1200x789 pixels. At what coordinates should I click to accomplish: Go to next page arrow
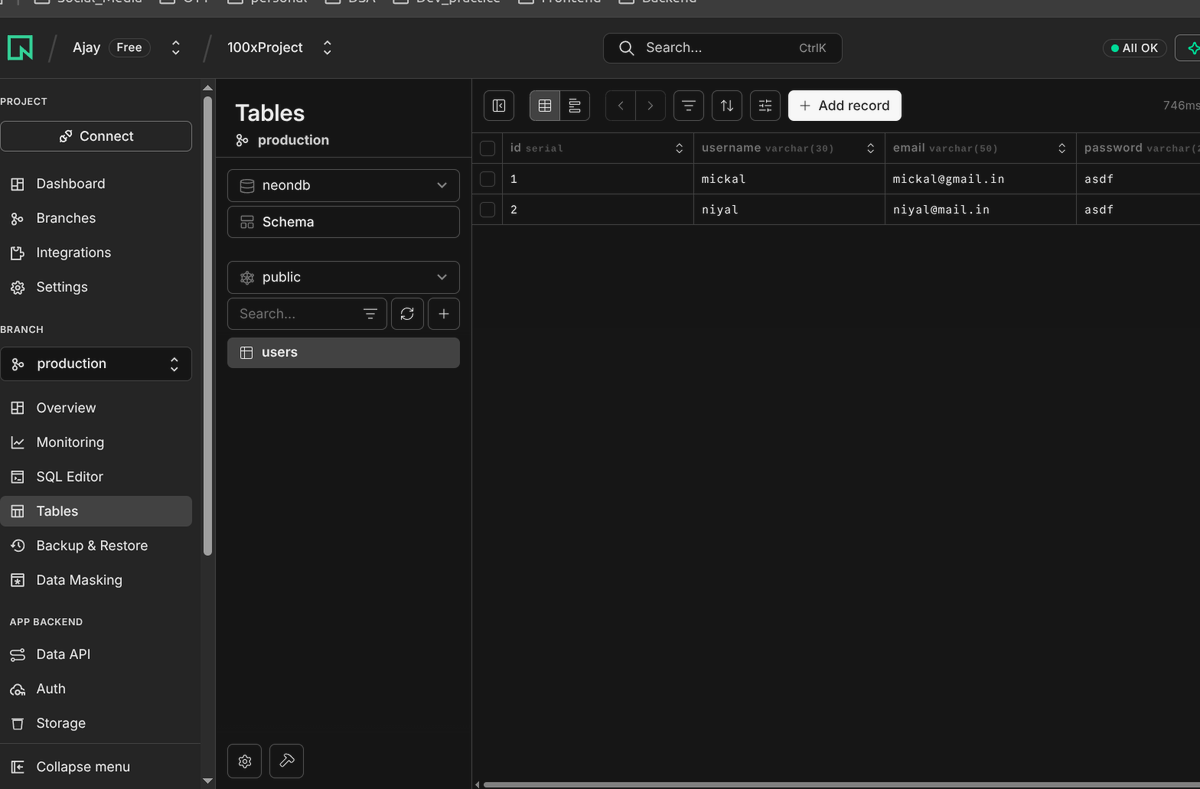click(x=651, y=105)
